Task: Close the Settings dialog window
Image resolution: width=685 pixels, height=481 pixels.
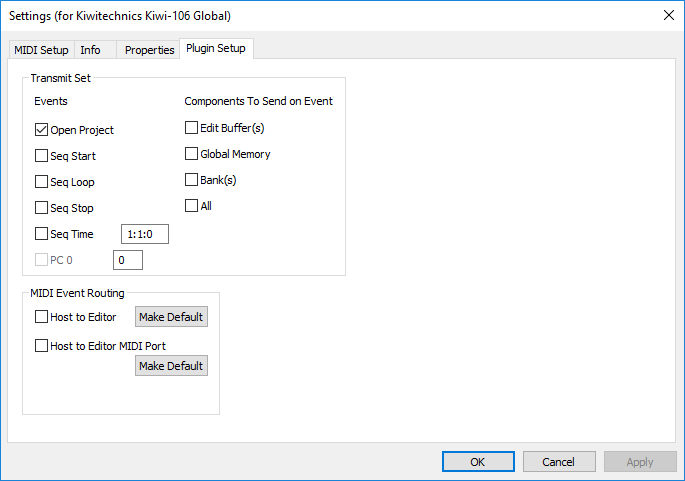Action: pyautogui.click(x=668, y=15)
